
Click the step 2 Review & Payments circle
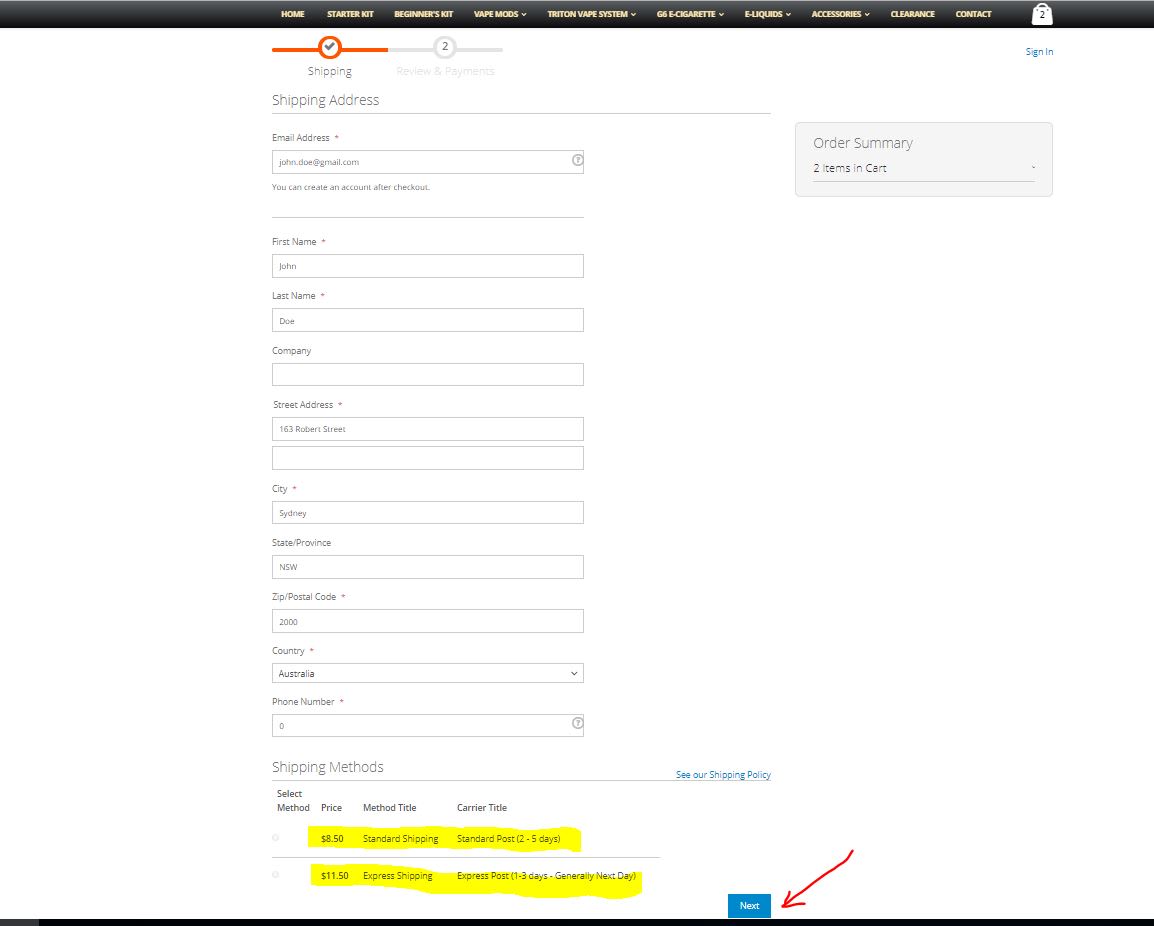(445, 47)
